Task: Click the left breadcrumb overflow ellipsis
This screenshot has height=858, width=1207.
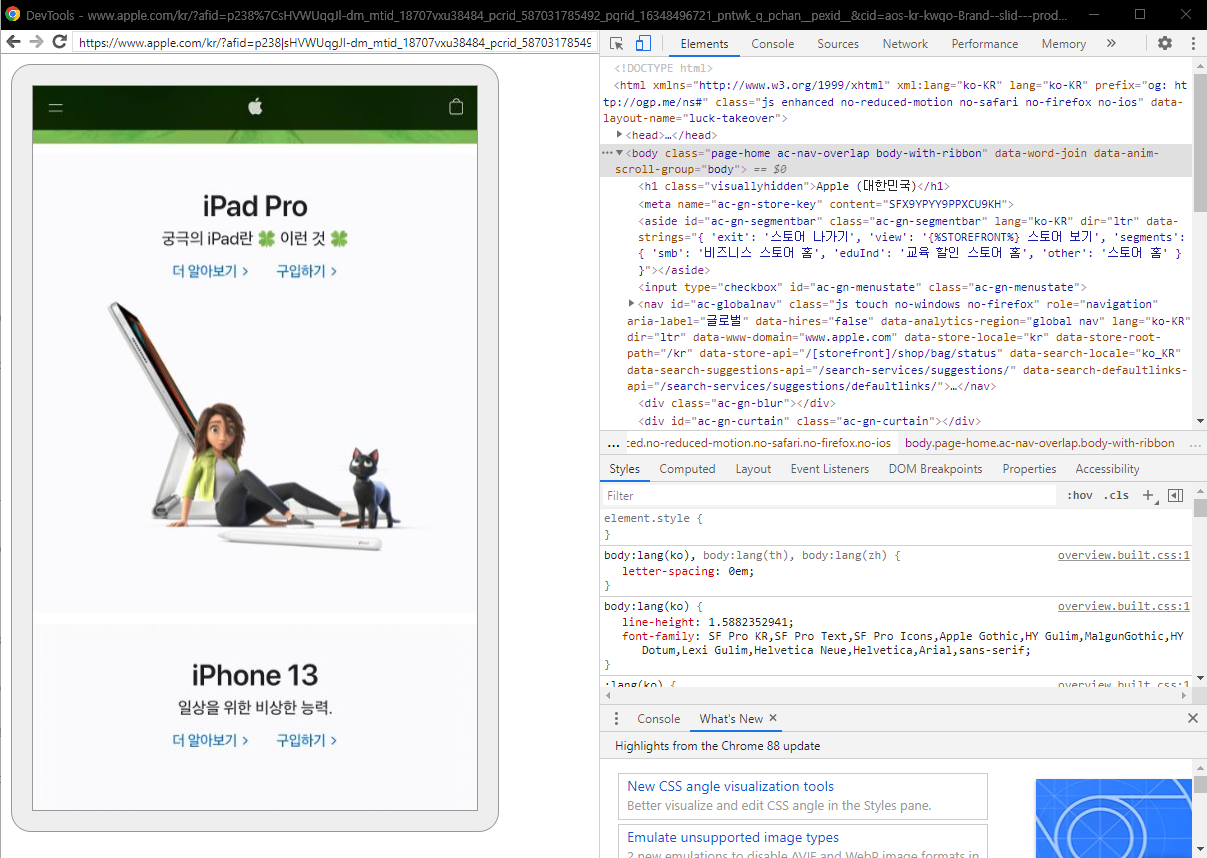Action: click(x=613, y=443)
